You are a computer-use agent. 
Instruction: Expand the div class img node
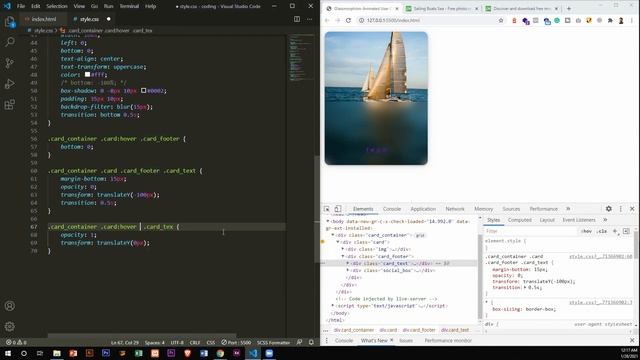(343, 249)
